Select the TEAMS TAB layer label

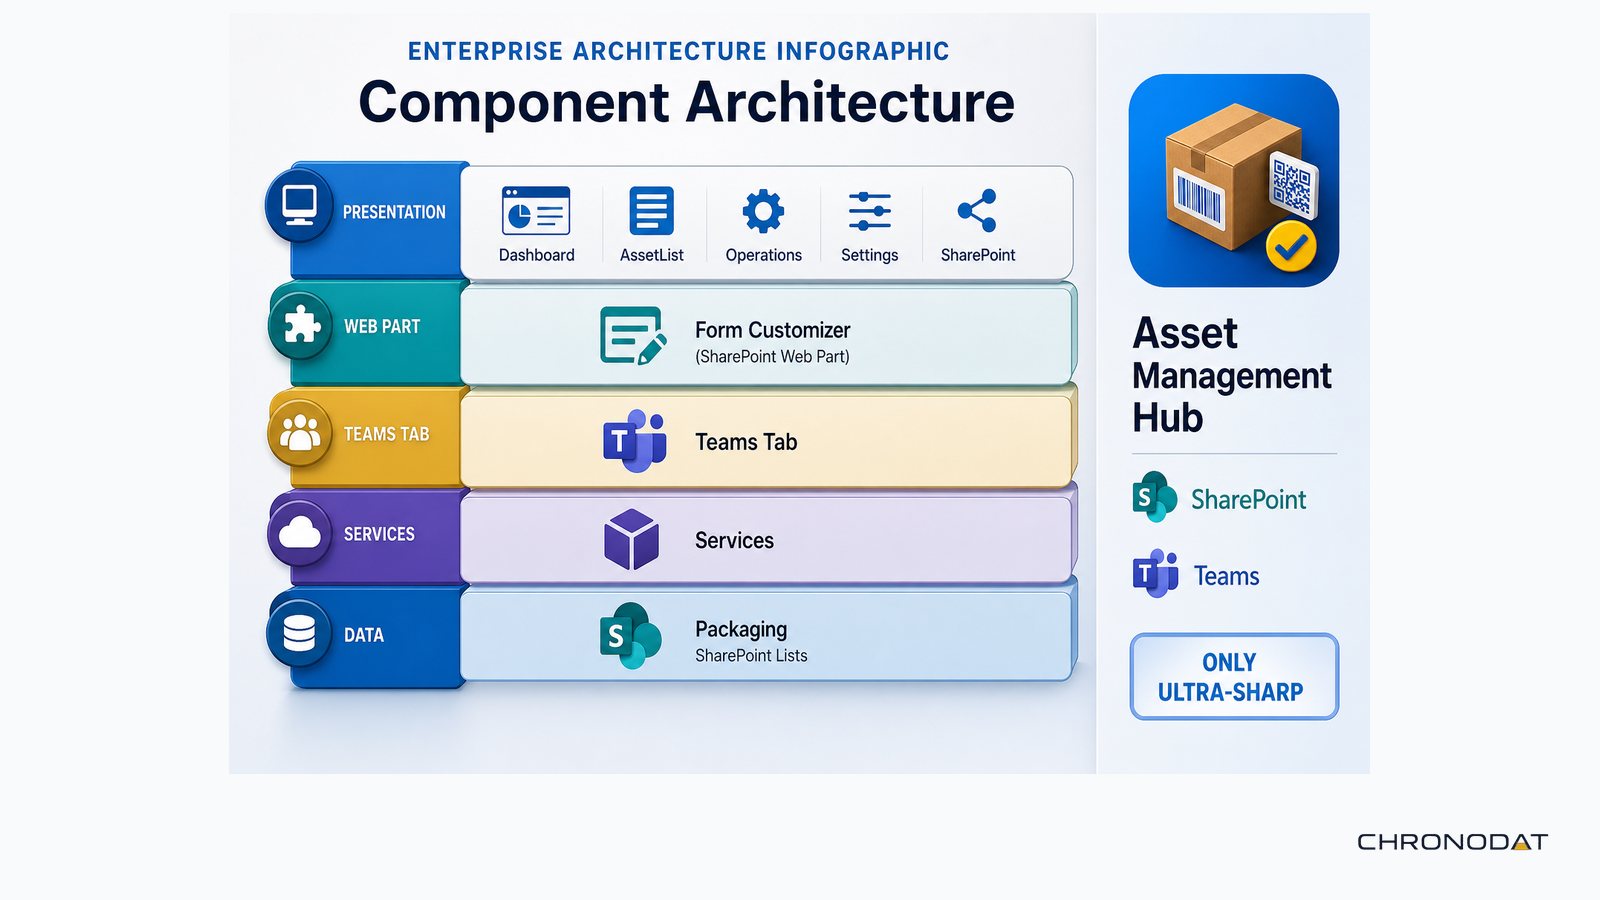386,434
